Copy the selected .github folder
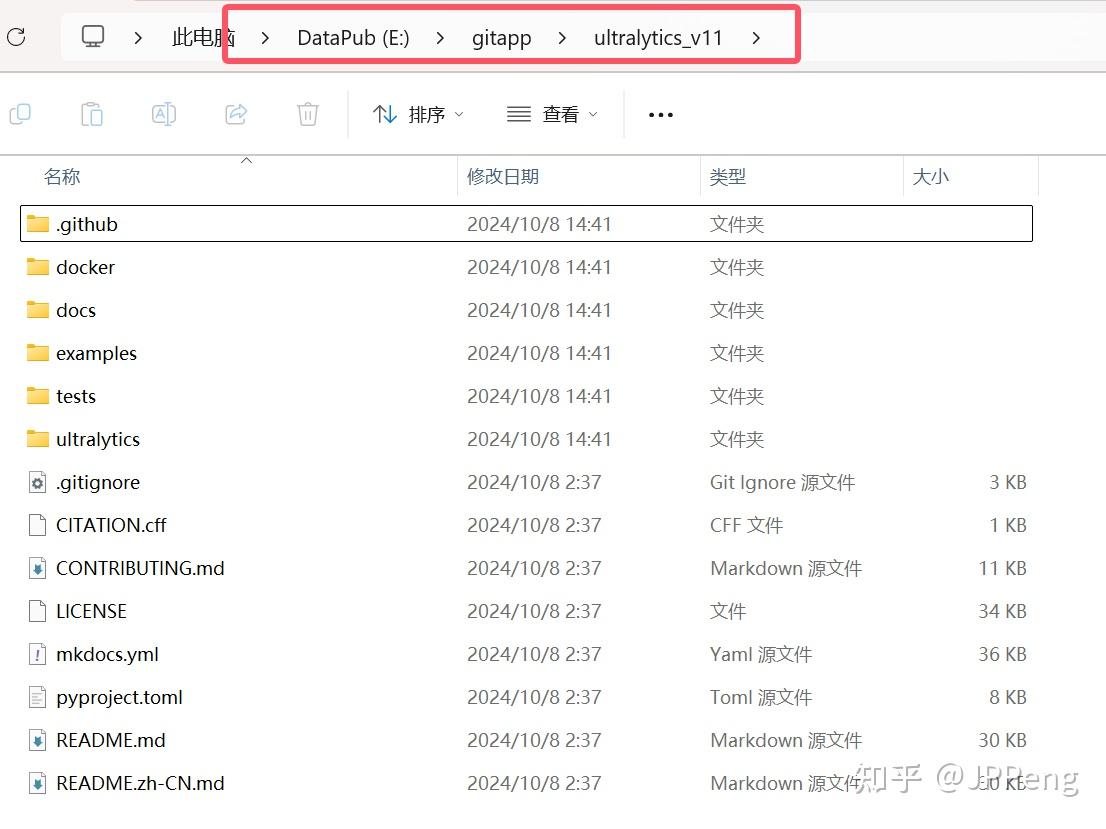Image resolution: width=1106 pixels, height=829 pixels. tap(20, 114)
